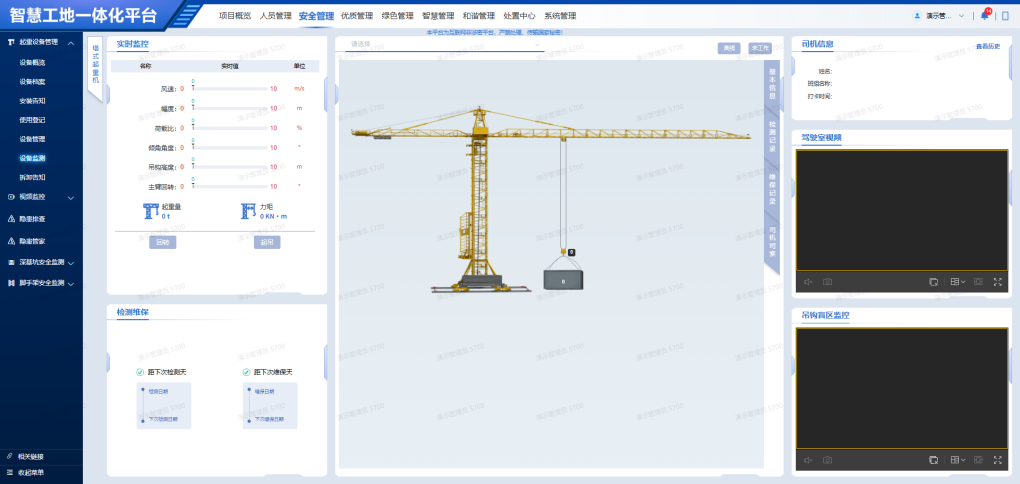Open screen layout dropdown in 驾驶室视频

(x=957, y=282)
